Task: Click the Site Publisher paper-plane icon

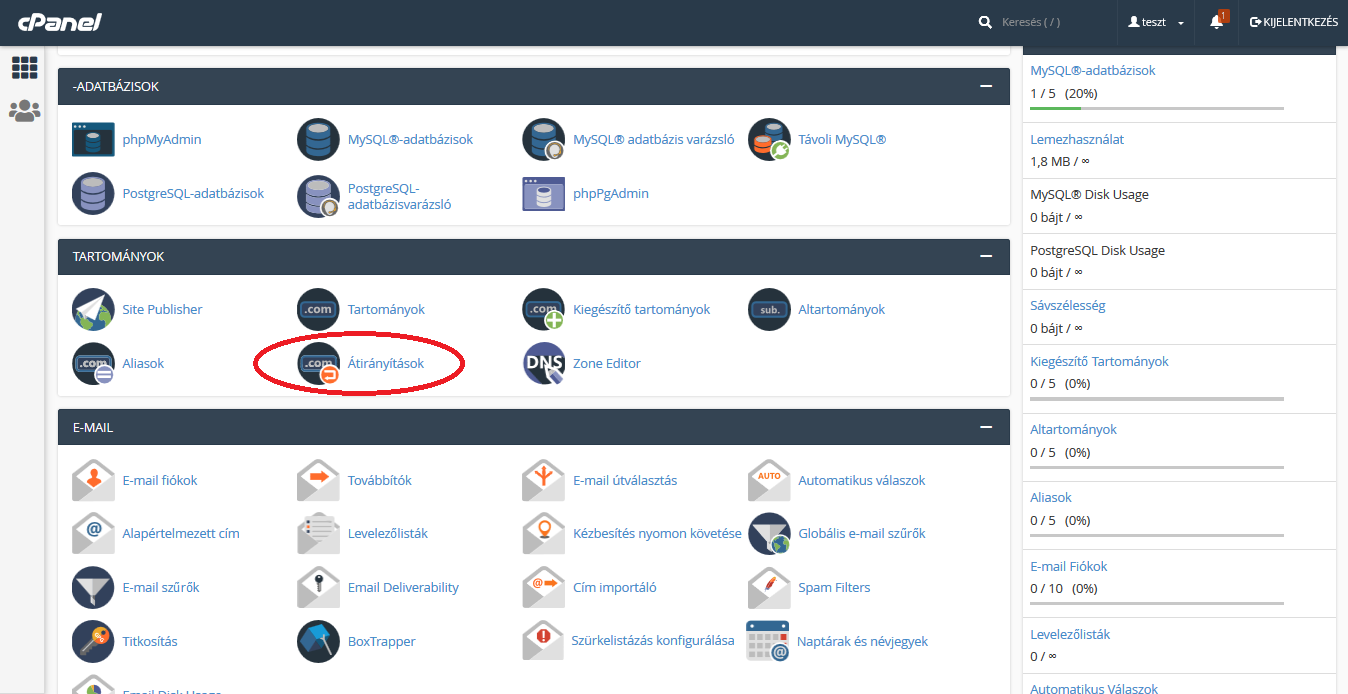Action: coord(94,309)
